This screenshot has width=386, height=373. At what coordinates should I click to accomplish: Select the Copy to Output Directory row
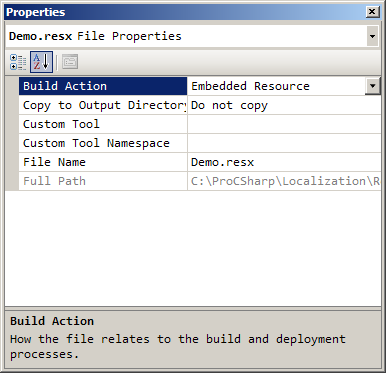point(200,105)
